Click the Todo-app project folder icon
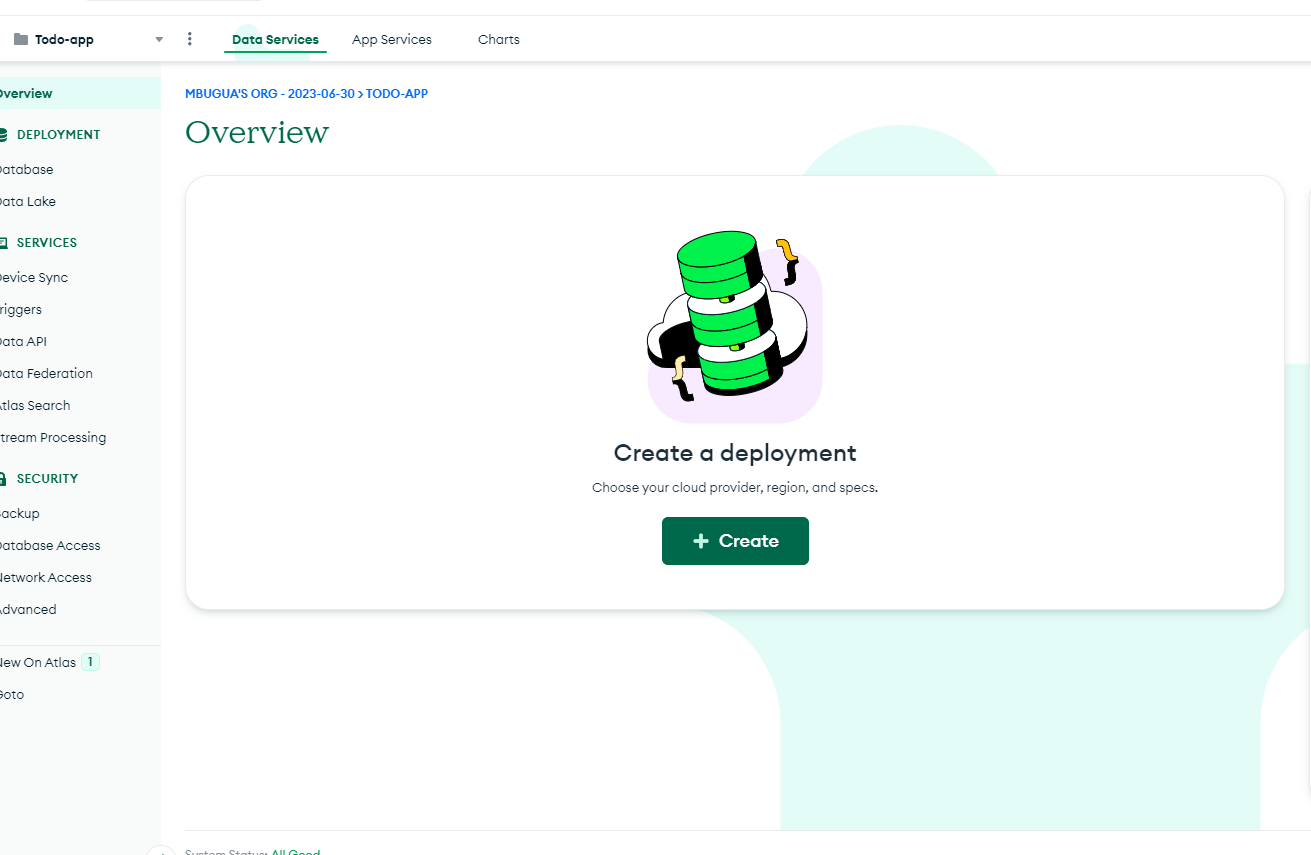The width and height of the screenshot is (1311, 855). tap(20, 38)
